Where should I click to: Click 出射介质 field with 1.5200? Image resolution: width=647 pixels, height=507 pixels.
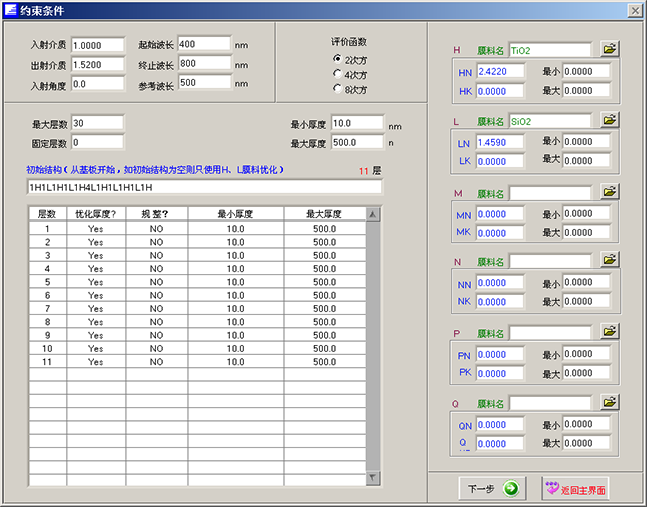click(x=97, y=64)
